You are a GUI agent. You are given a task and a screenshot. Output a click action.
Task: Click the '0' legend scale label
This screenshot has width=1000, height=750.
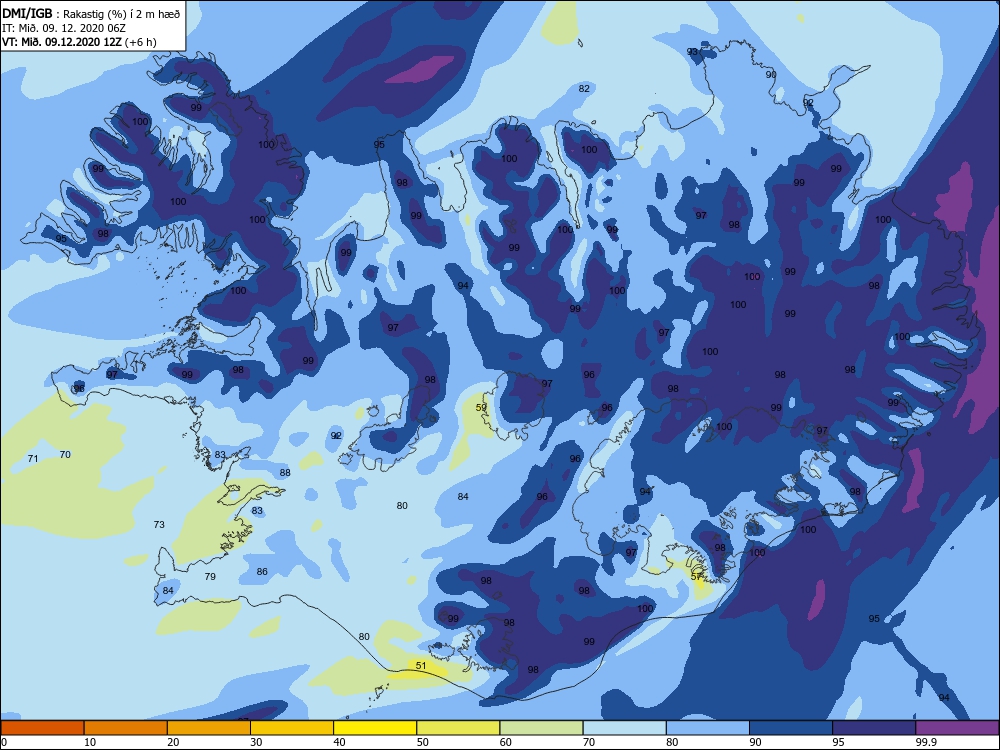[x=4, y=742]
